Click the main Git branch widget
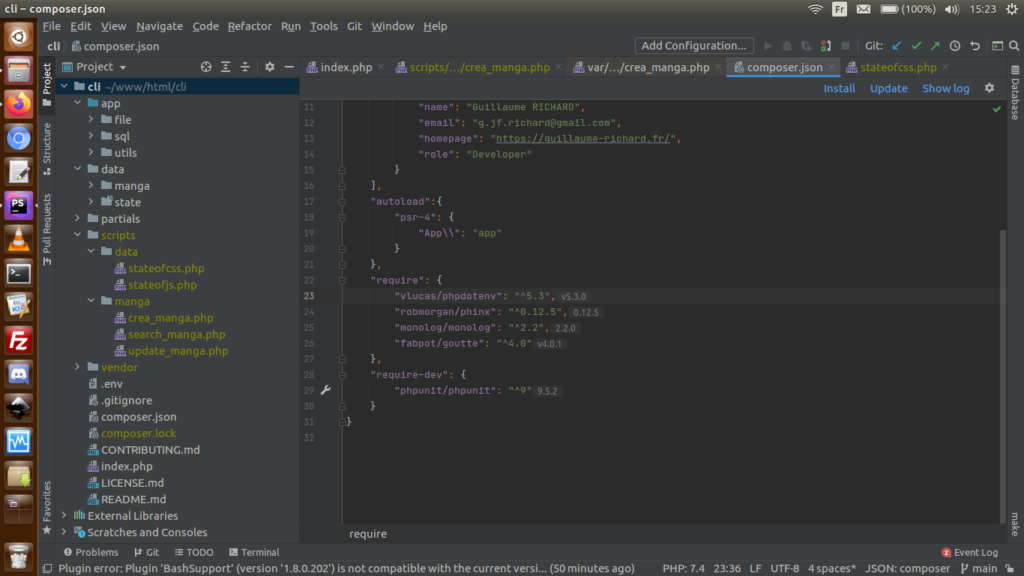This screenshot has height=576, width=1024. (978, 569)
